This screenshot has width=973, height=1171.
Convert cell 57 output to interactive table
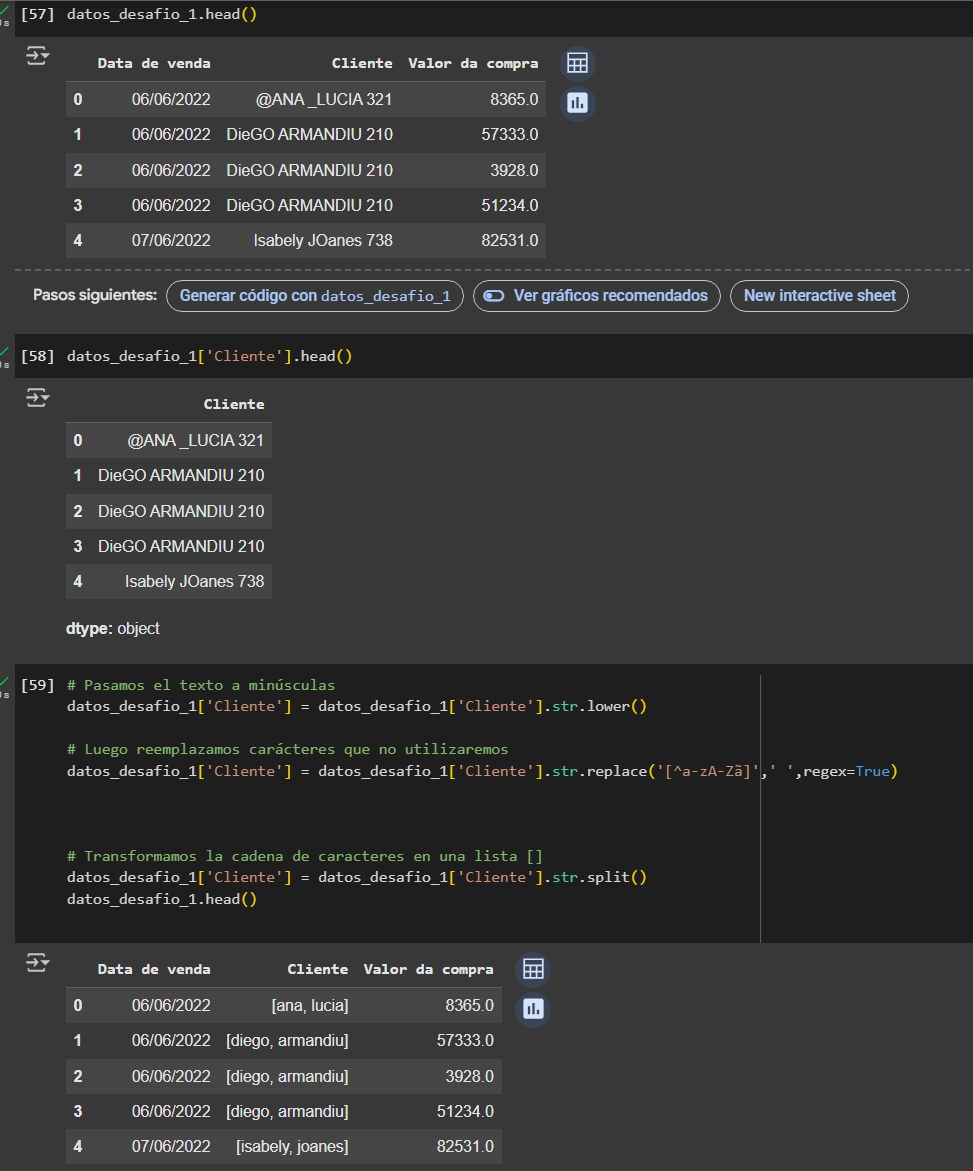(x=577, y=63)
